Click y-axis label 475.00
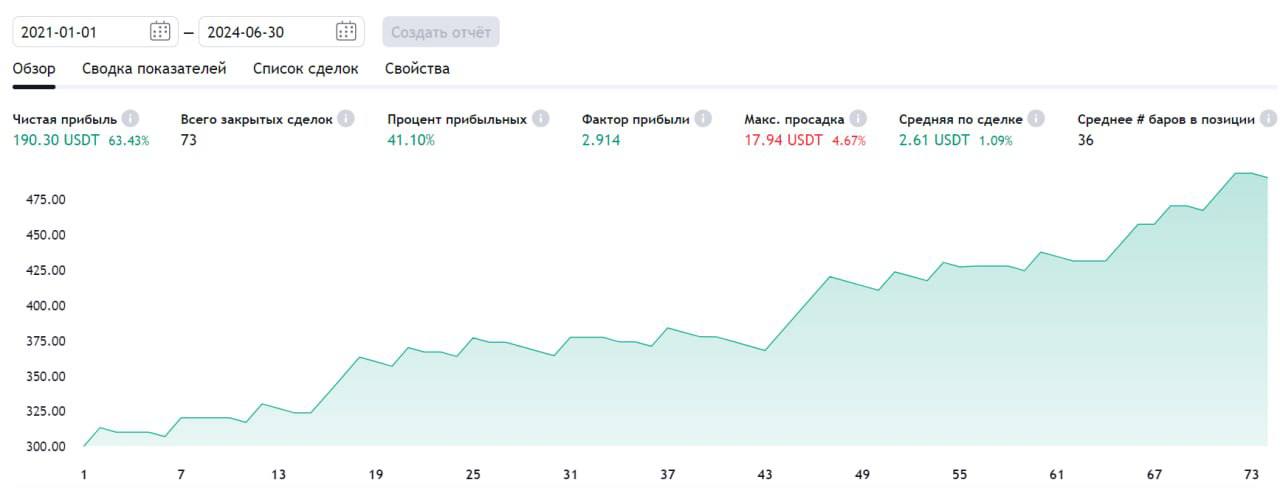Screen dimensions: 1280x488 point(46,200)
